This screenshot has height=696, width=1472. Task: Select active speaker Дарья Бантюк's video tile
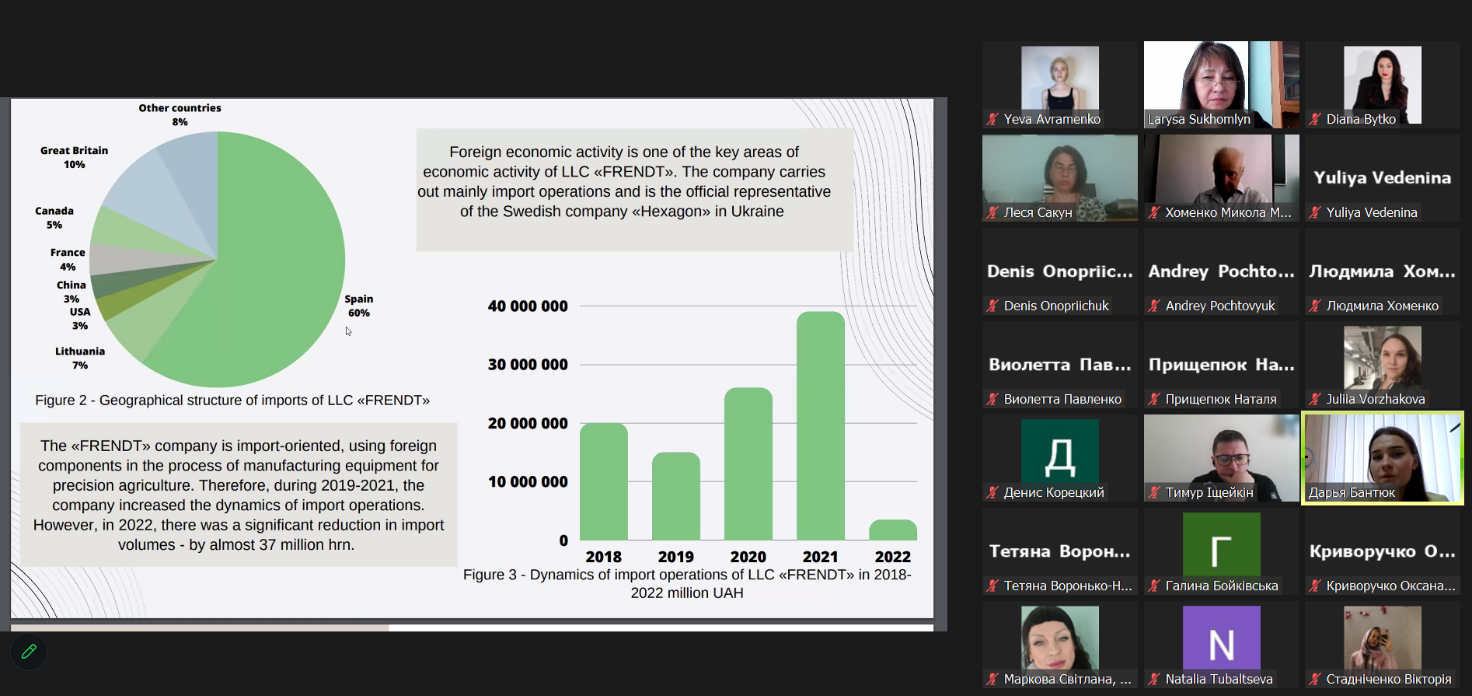coord(1382,457)
